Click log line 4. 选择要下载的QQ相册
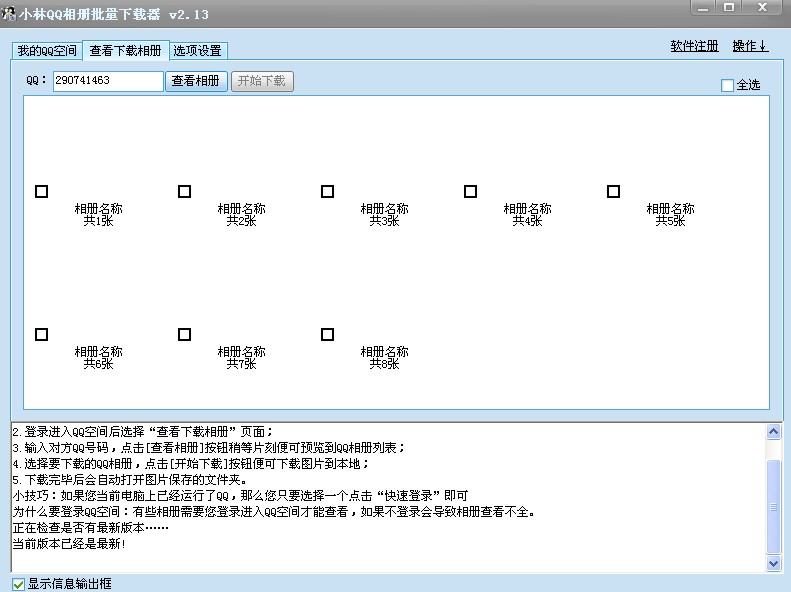791x592 pixels. click(191, 463)
